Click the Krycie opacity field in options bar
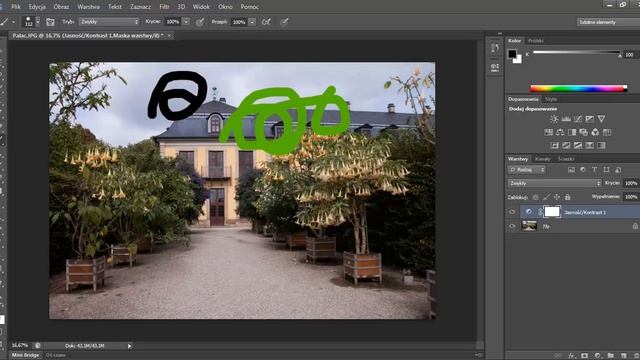The image size is (640, 360). coord(173,22)
